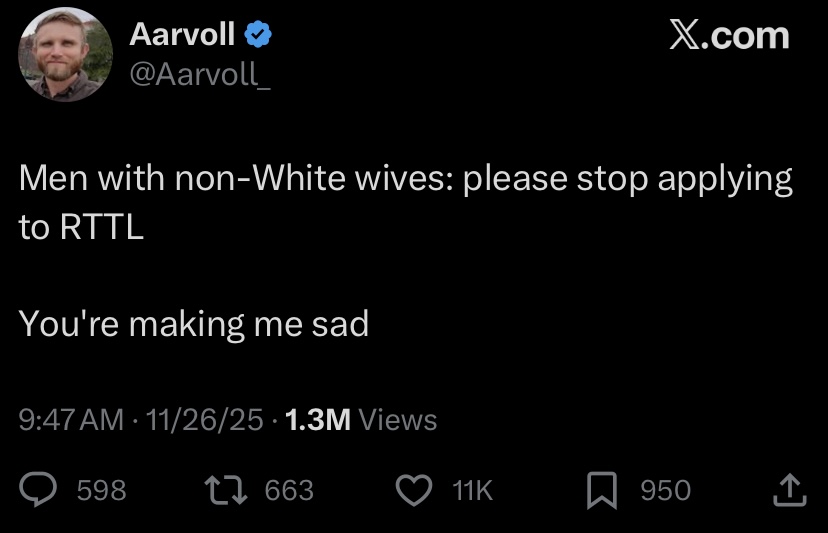
Task: Open the 663 reposts count
Action: (289, 490)
